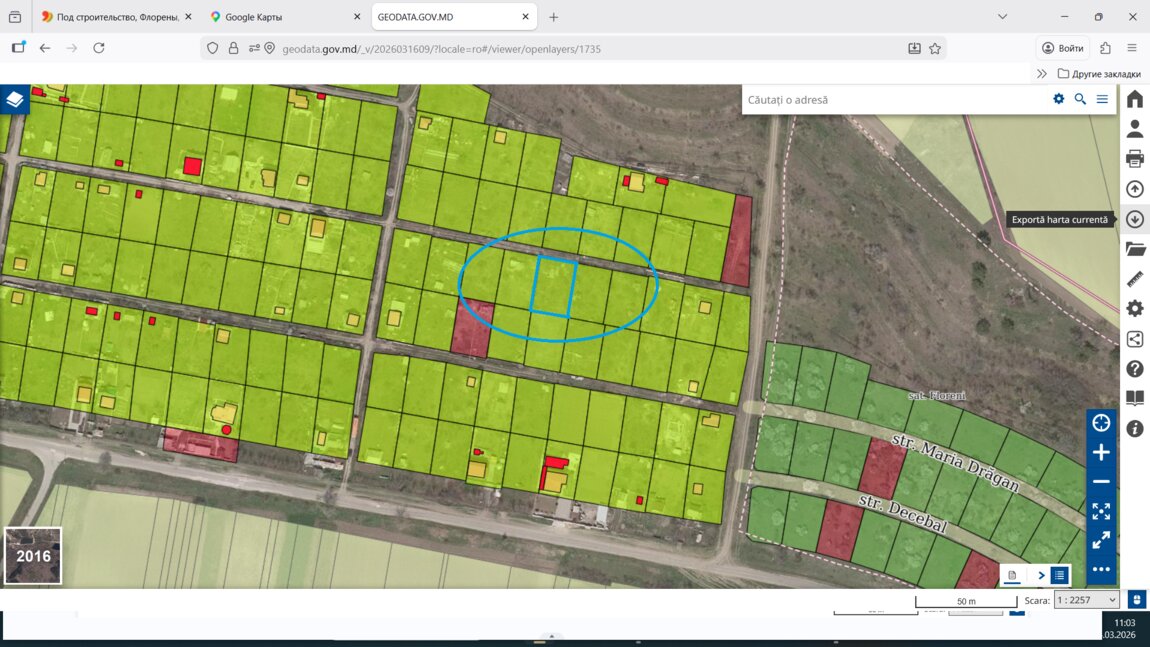Expand the three-dots more tools menu
This screenshot has height=647, width=1150.
point(1101,569)
